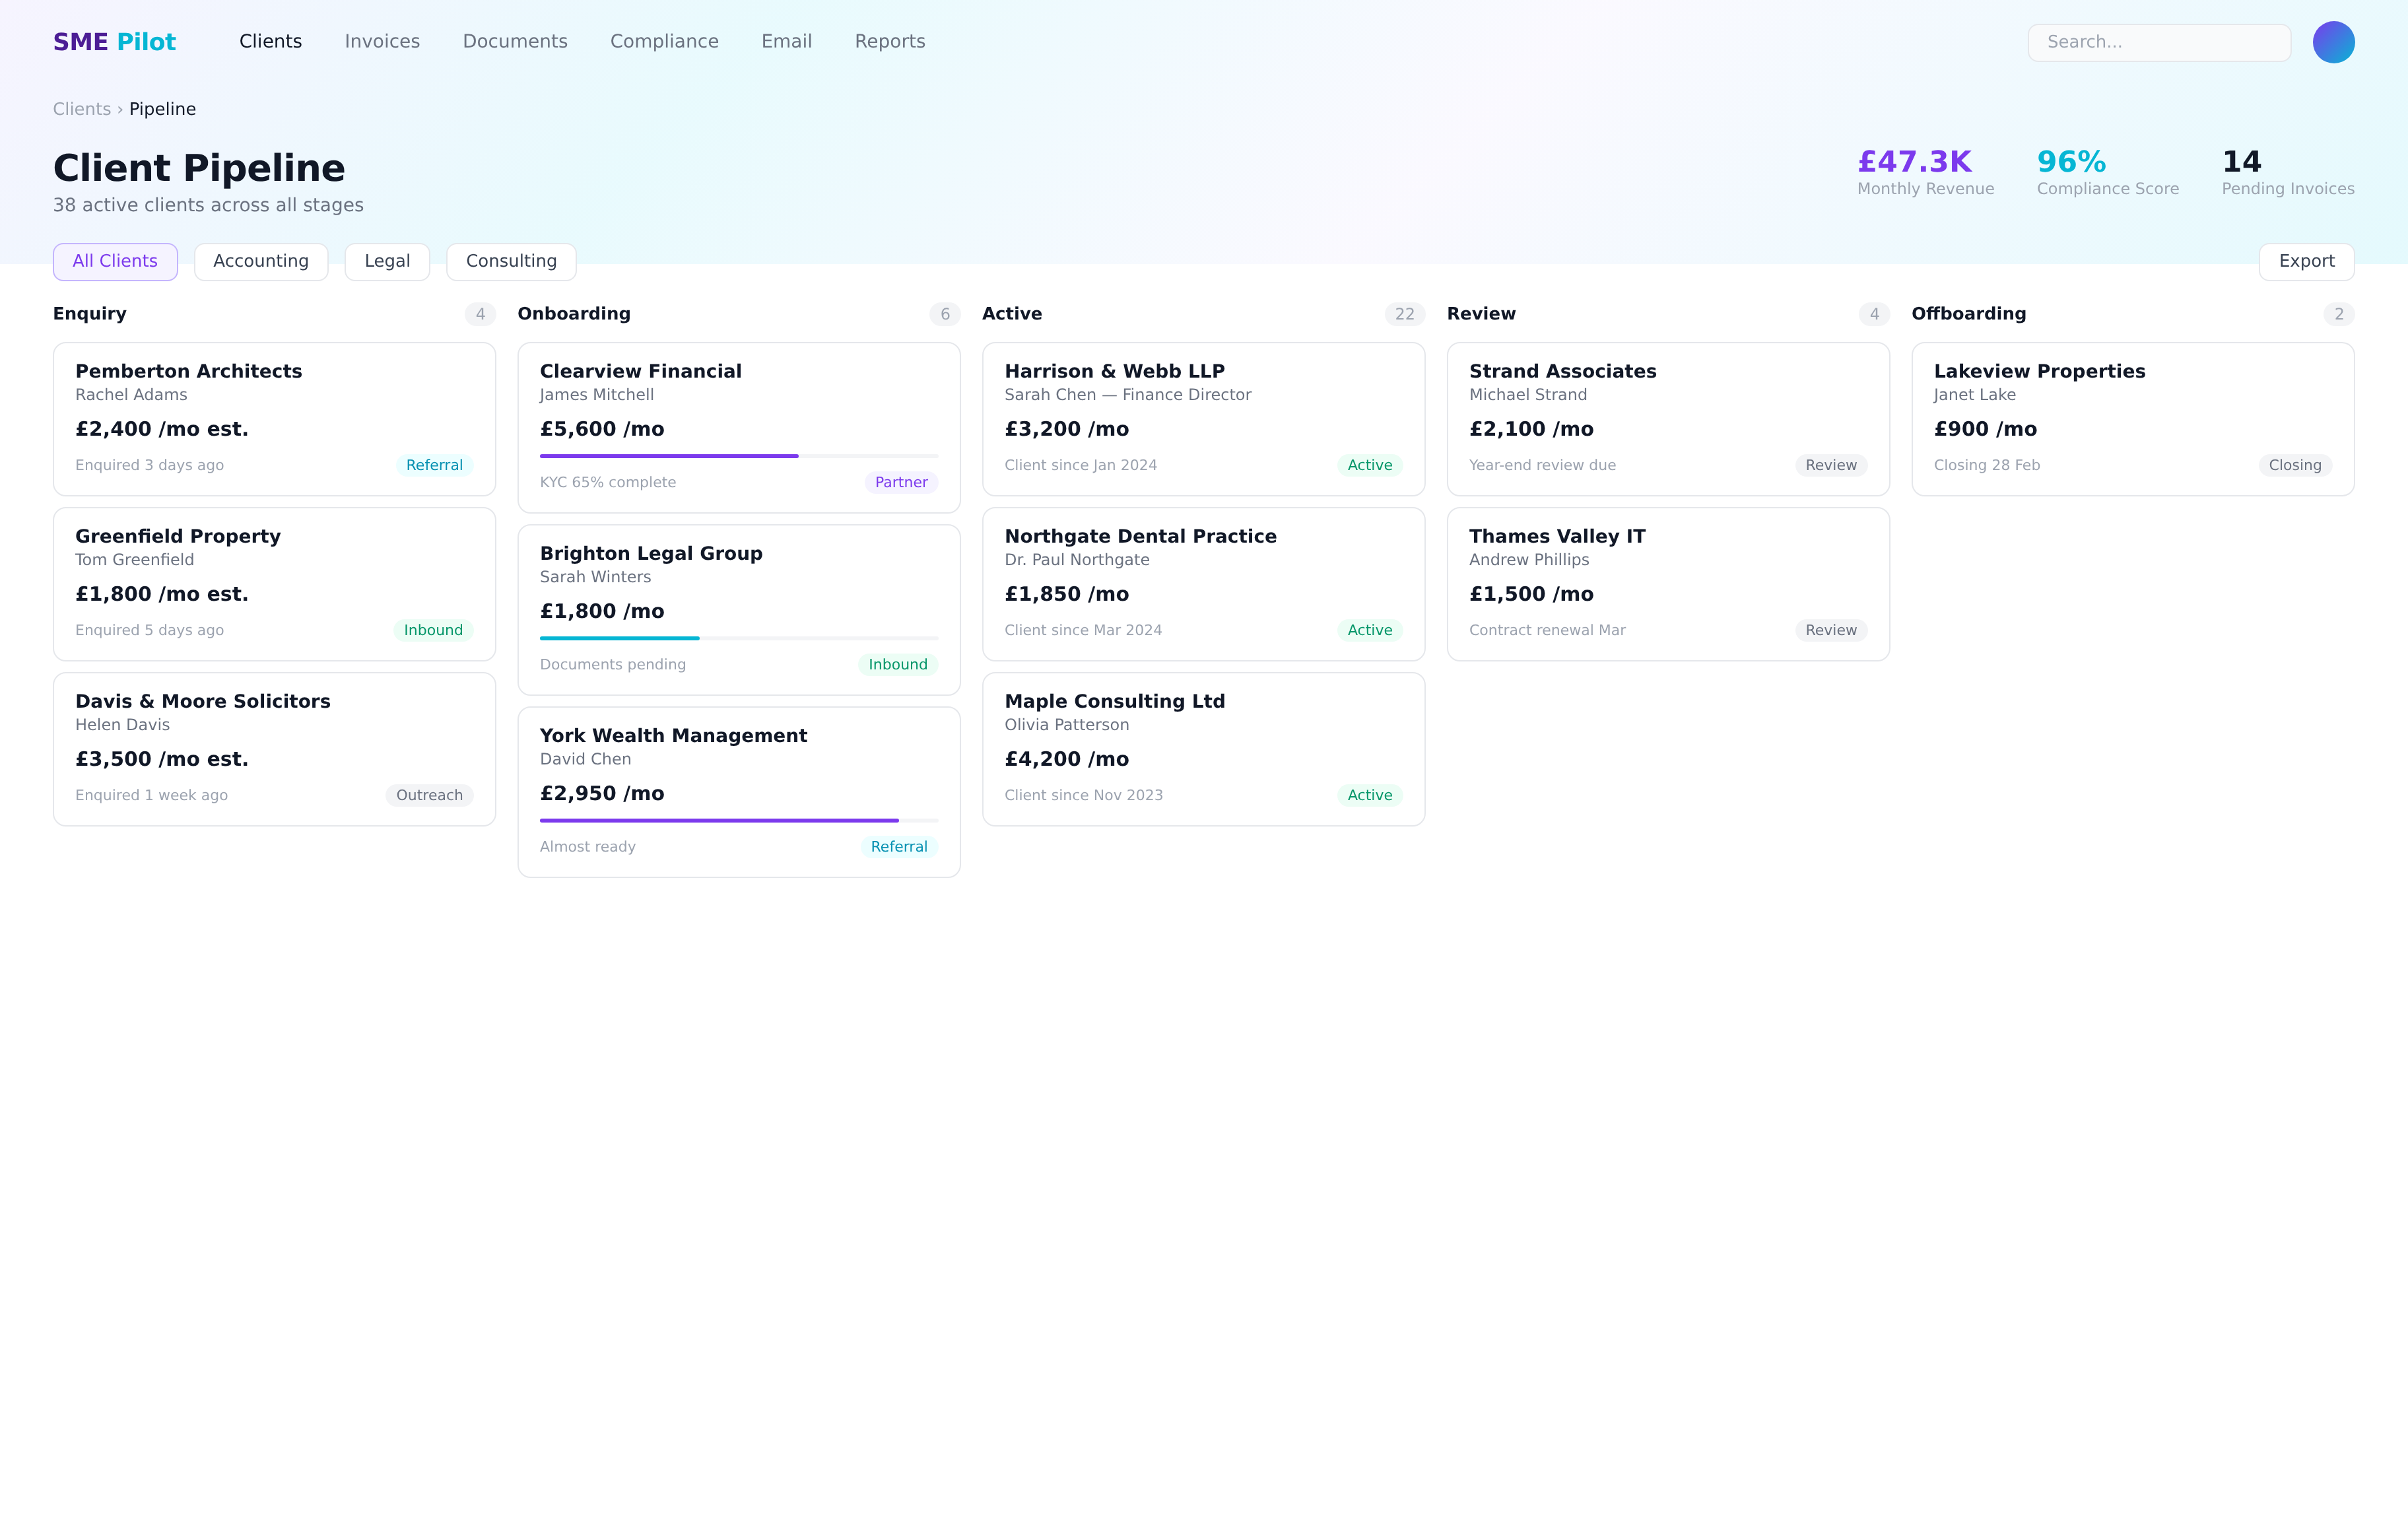Click York Wealth Management progress bar
The image size is (2408, 1521).
pos(738,820)
